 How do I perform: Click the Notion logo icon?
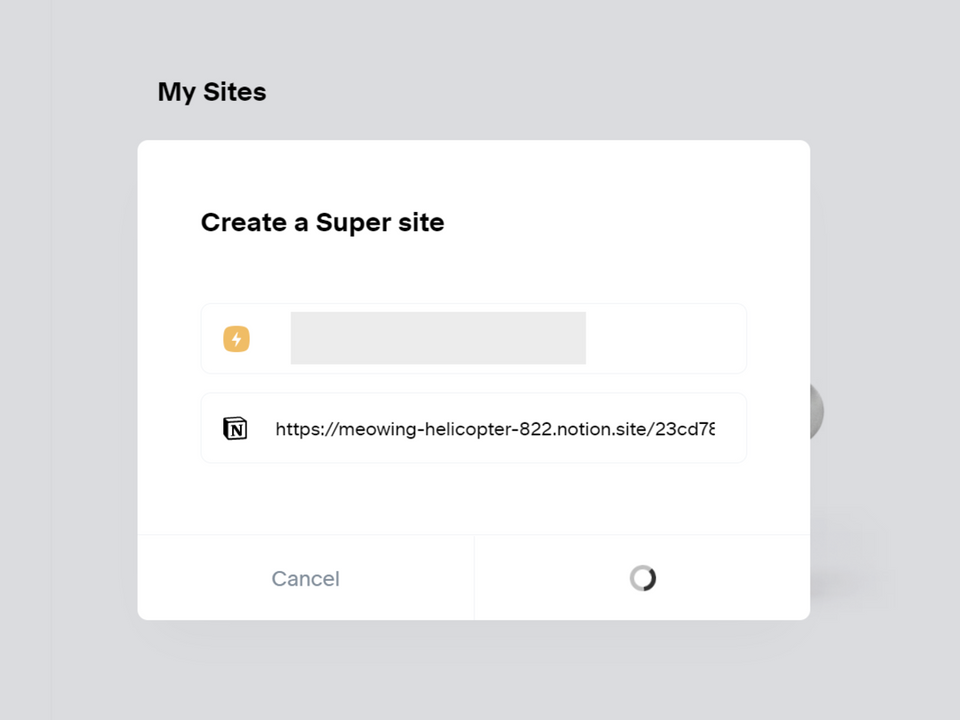pos(235,428)
